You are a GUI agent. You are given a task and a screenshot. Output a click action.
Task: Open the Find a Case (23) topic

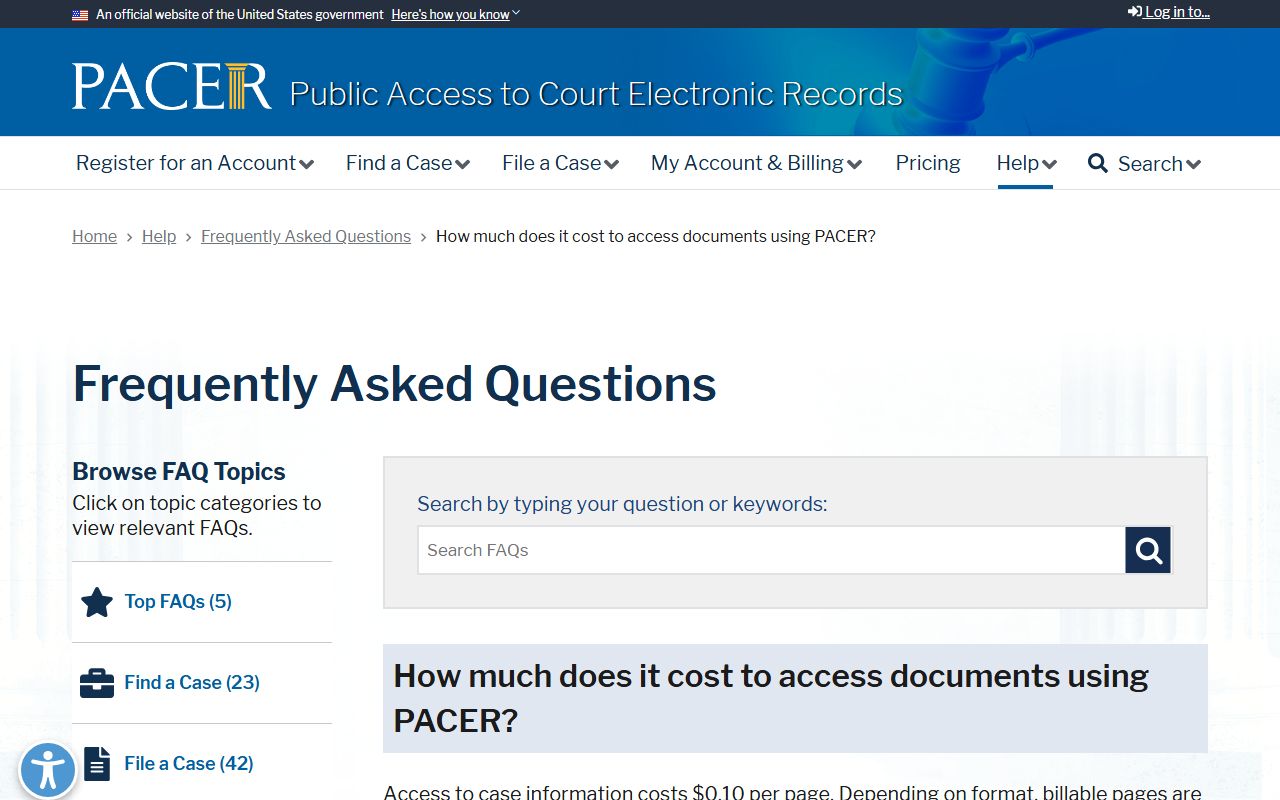(192, 682)
